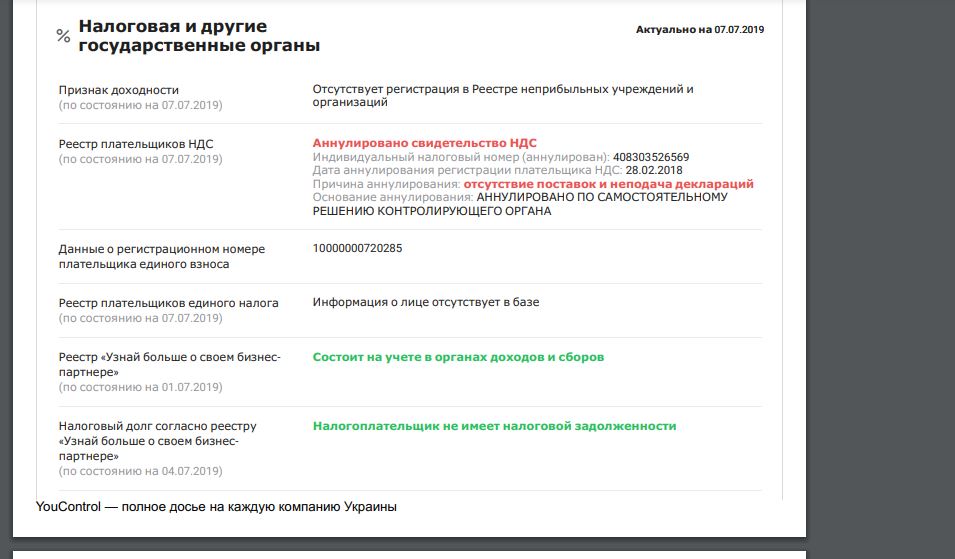Click the green 'Налогоплательщик не имеет налоговой задолженности'
The image size is (955, 559).
[495, 426]
